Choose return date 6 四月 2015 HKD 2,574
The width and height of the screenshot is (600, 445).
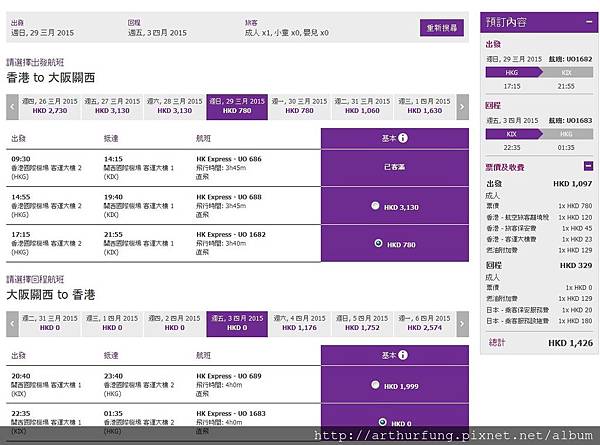pyautogui.click(x=424, y=324)
